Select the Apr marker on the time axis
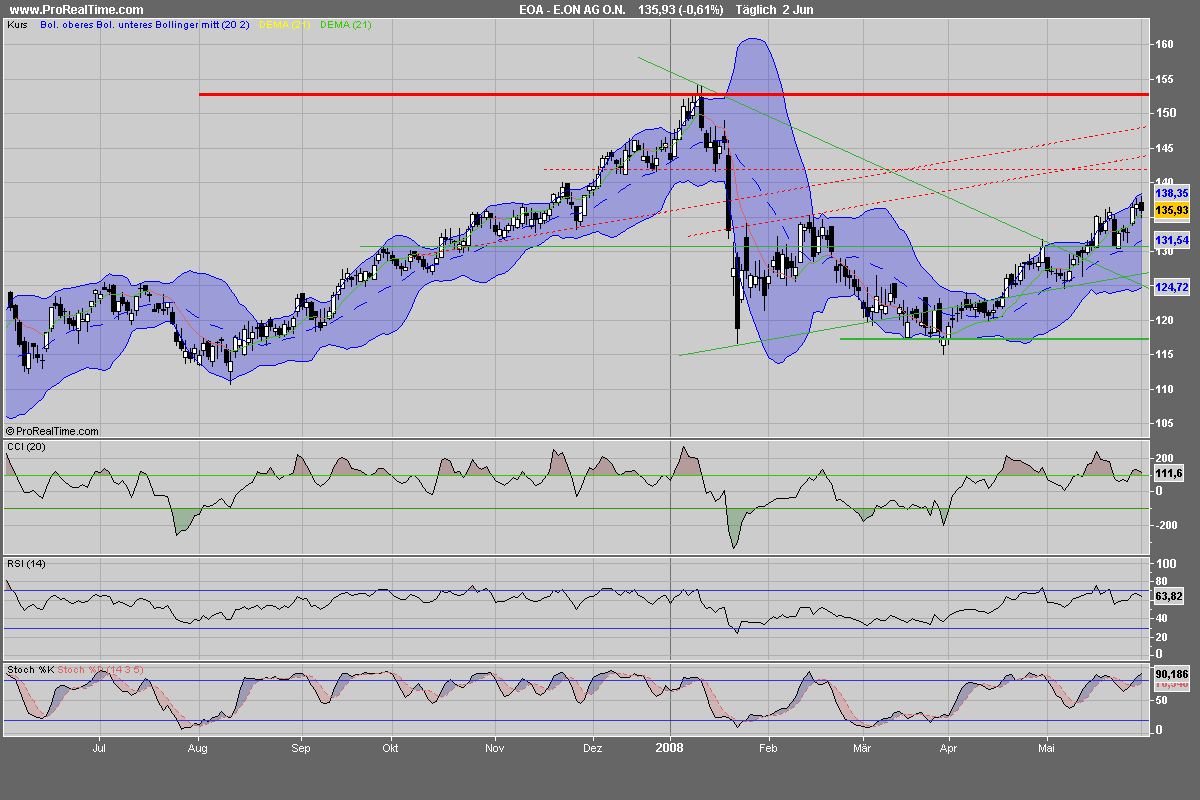Screen dimensions: 1200x800 [x=949, y=746]
